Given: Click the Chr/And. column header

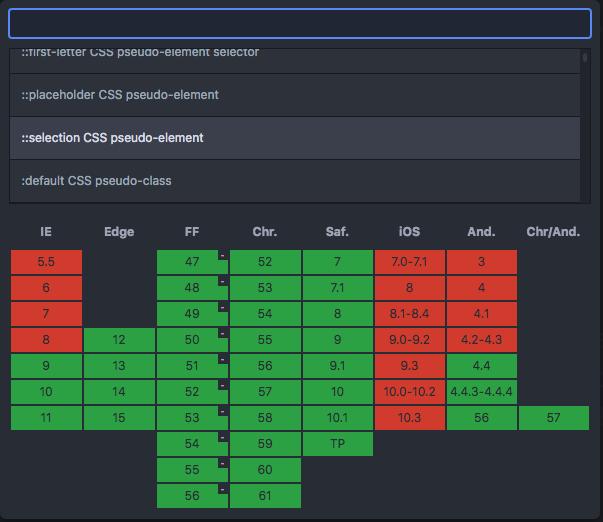Looking at the screenshot, I should pos(553,232).
